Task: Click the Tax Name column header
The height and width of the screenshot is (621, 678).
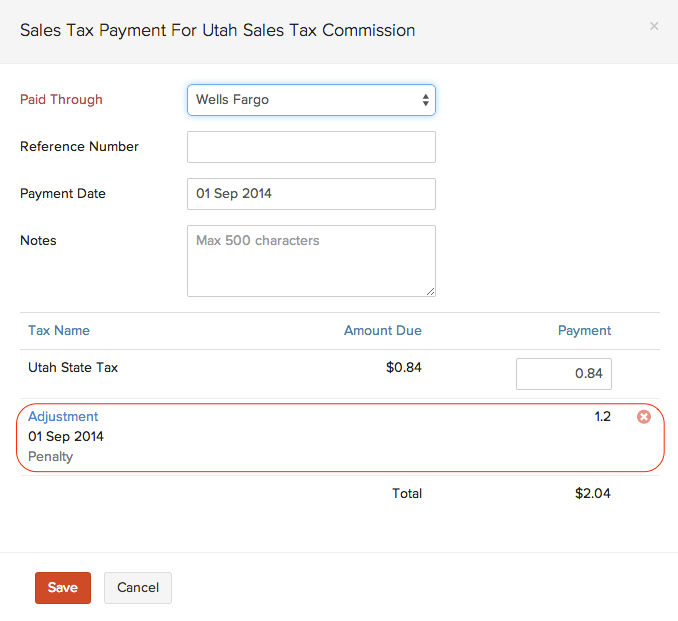Action: click(x=59, y=330)
